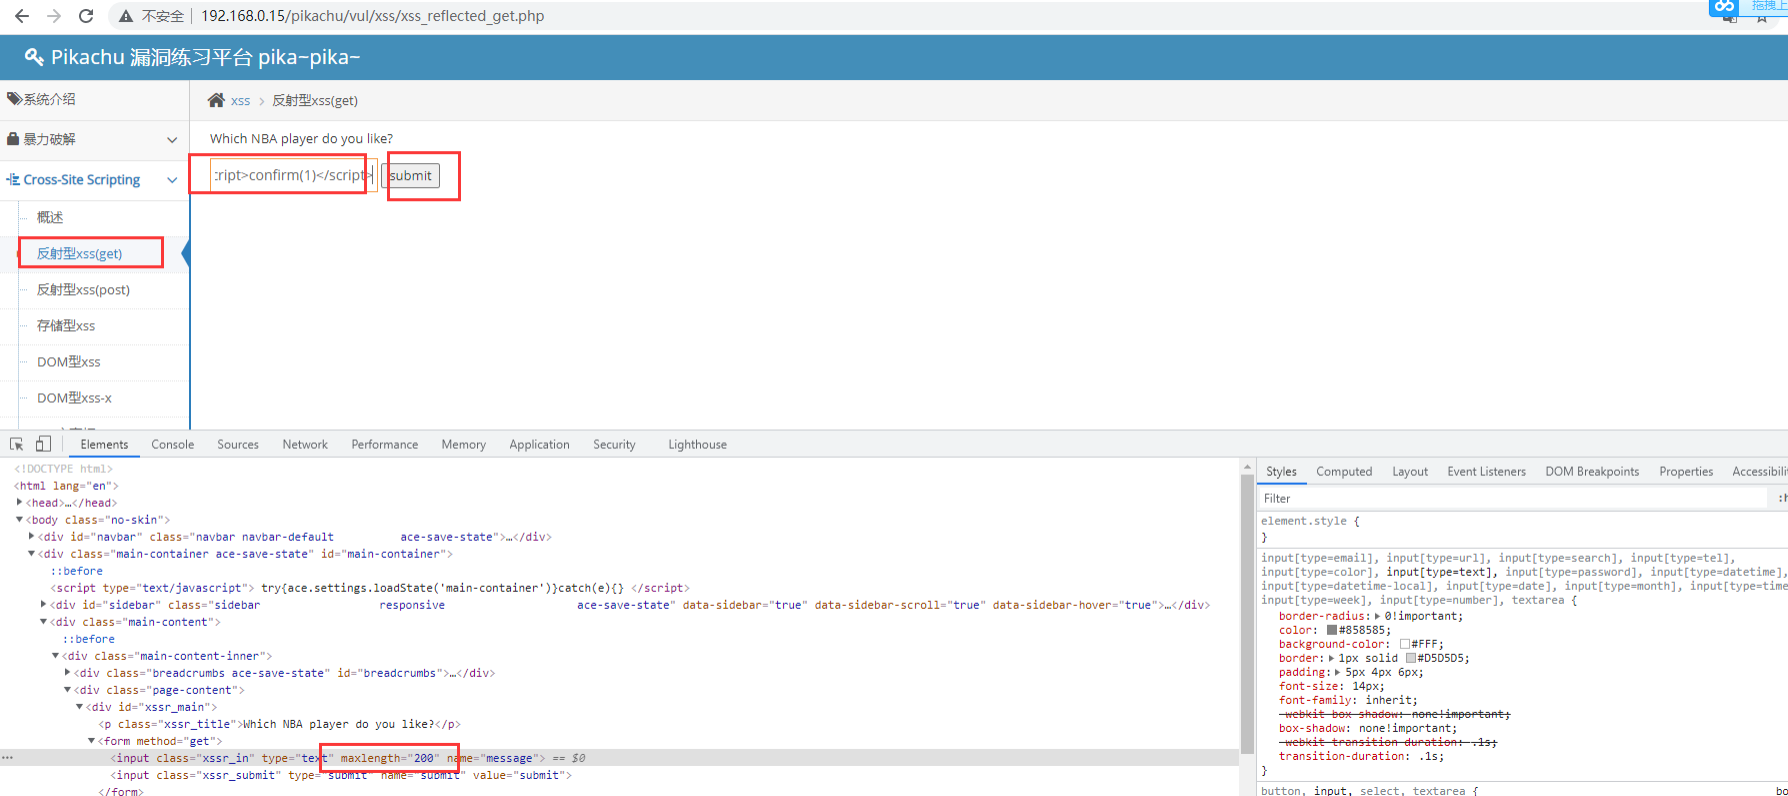The width and height of the screenshot is (1788, 796).
Task: Open the Computed styles tab
Action: click(x=1343, y=472)
